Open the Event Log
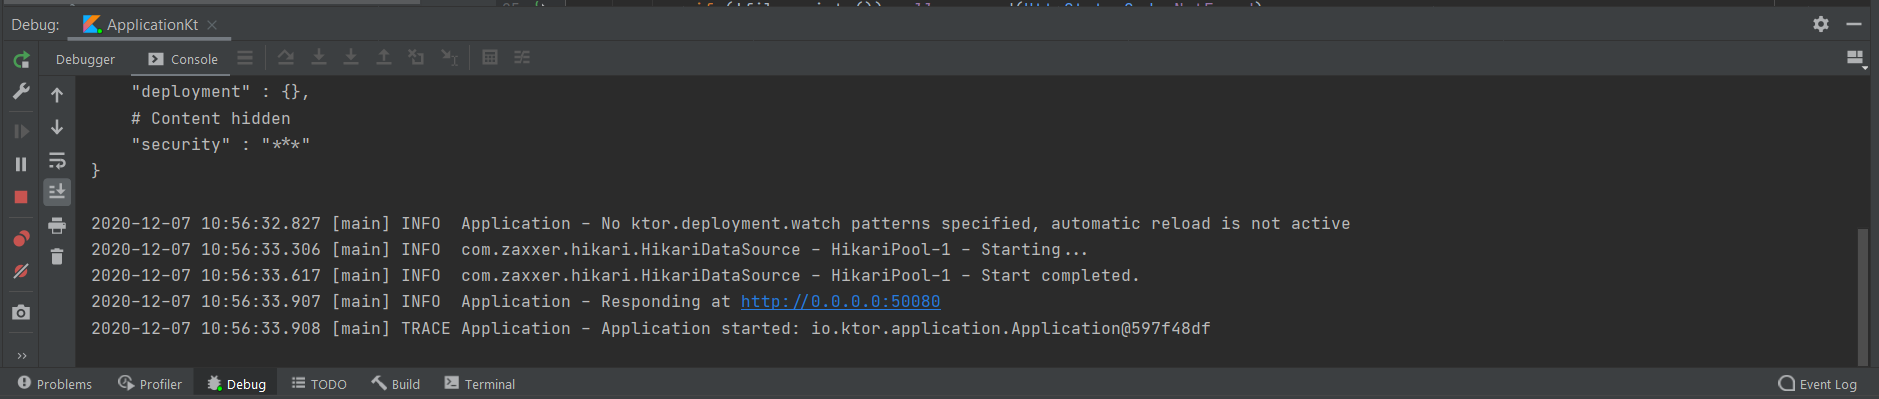This screenshot has height=399, width=1879. (1818, 384)
